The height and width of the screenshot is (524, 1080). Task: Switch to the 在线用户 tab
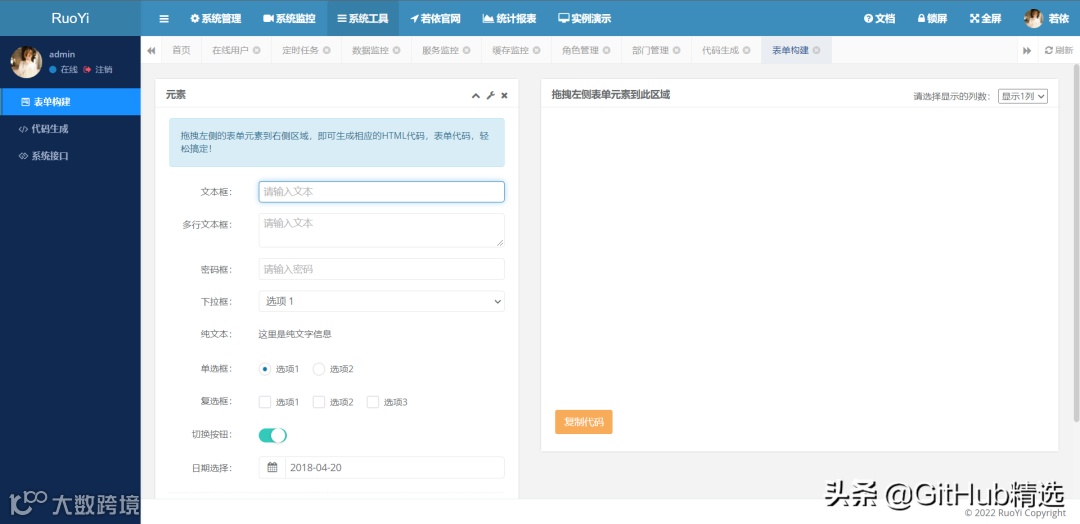[x=230, y=50]
